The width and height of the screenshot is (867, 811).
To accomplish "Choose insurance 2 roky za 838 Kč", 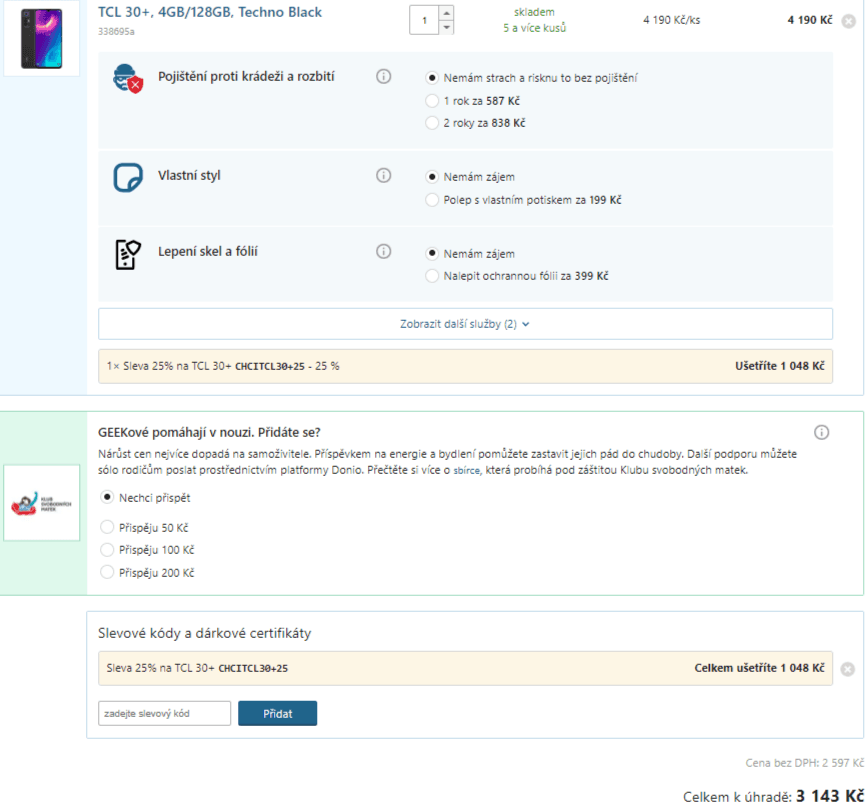I will (x=432, y=123).
